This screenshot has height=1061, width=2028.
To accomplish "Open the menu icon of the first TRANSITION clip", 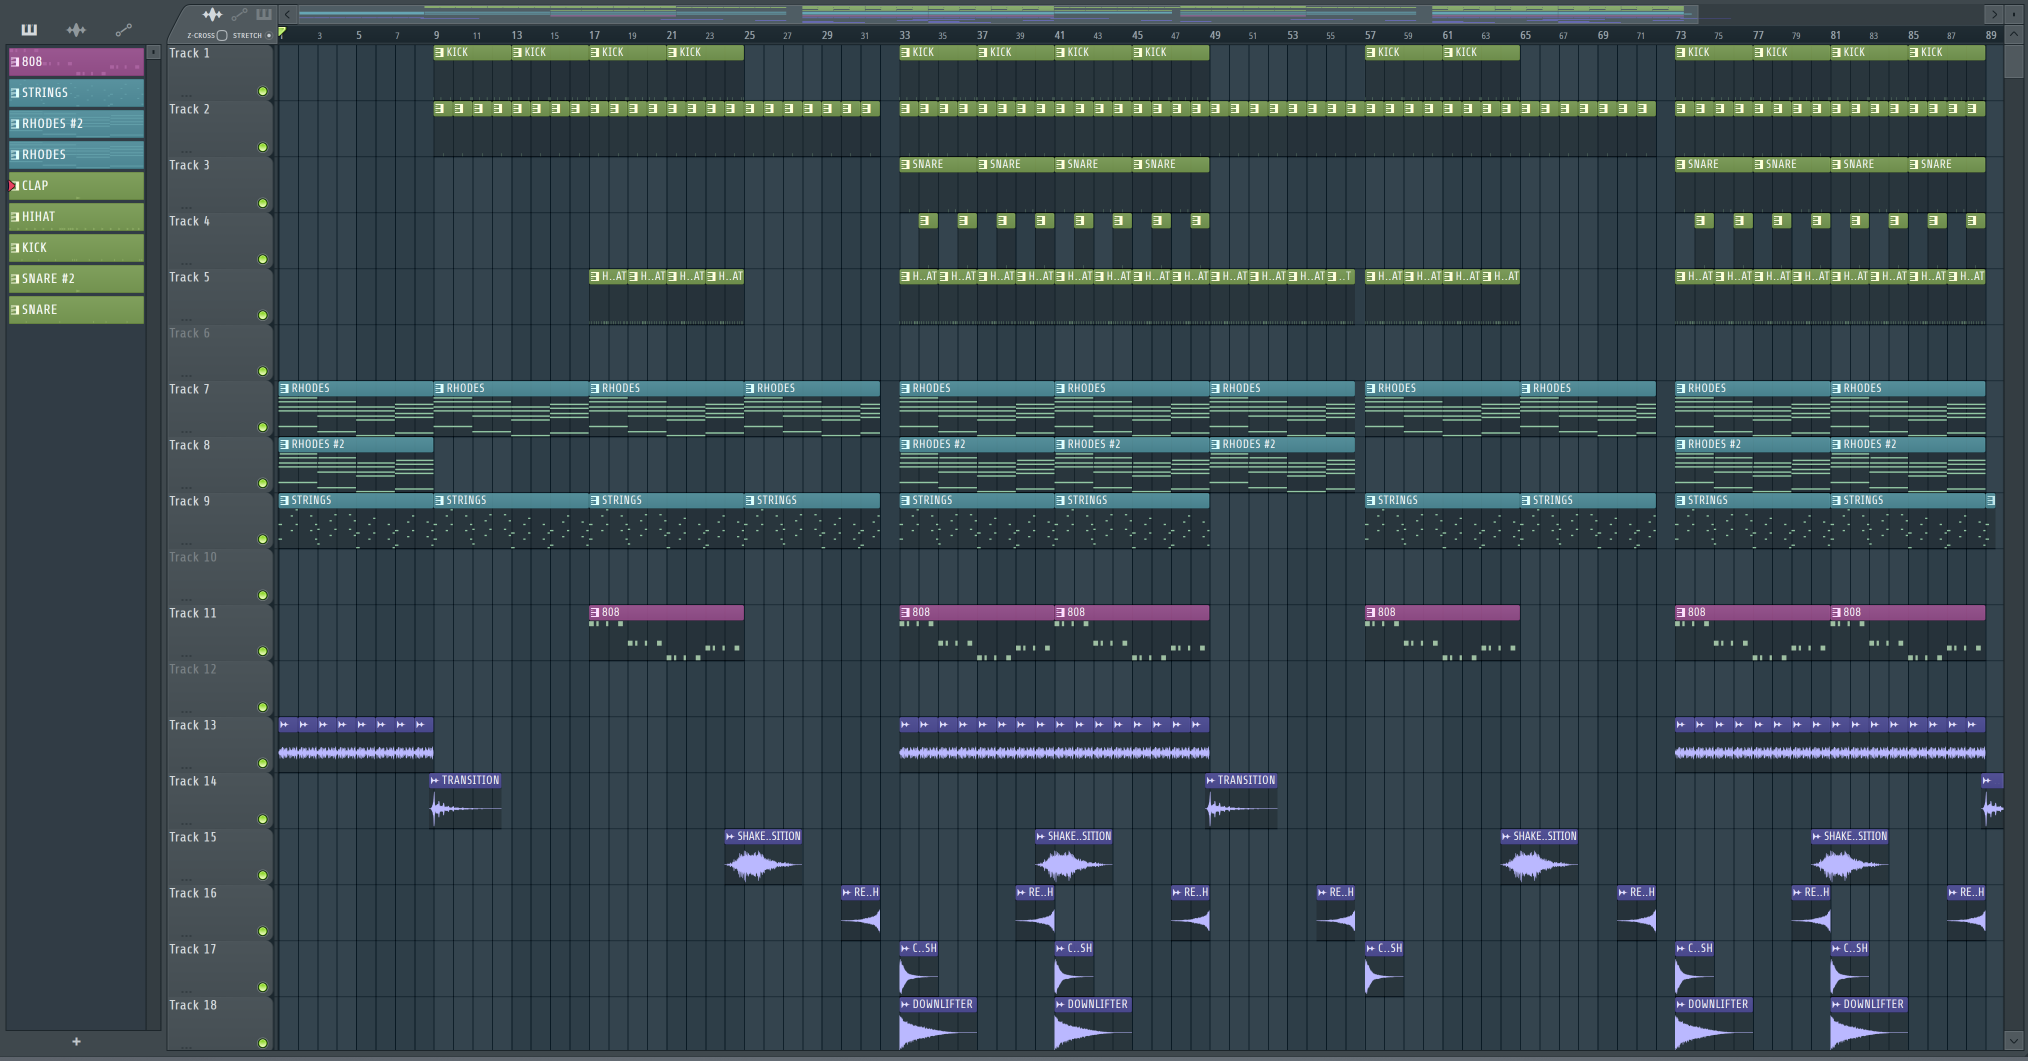I will click(x=435, y=780).
